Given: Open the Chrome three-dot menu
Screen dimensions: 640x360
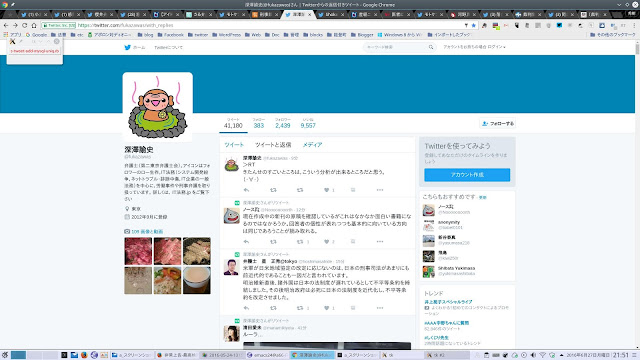Looking at the screenshot, I should (x=633, y=25).
